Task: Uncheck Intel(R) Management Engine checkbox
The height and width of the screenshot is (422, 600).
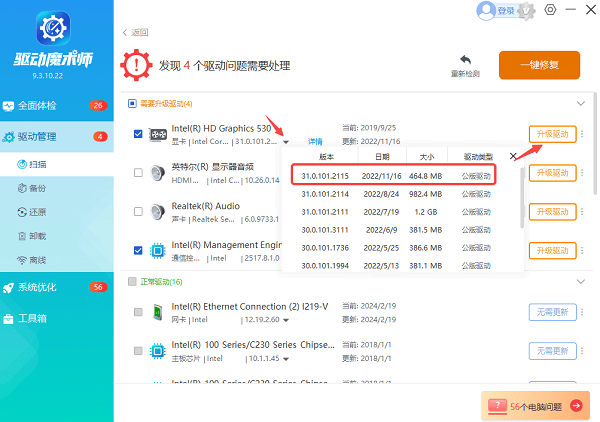Action: [138, 250]
